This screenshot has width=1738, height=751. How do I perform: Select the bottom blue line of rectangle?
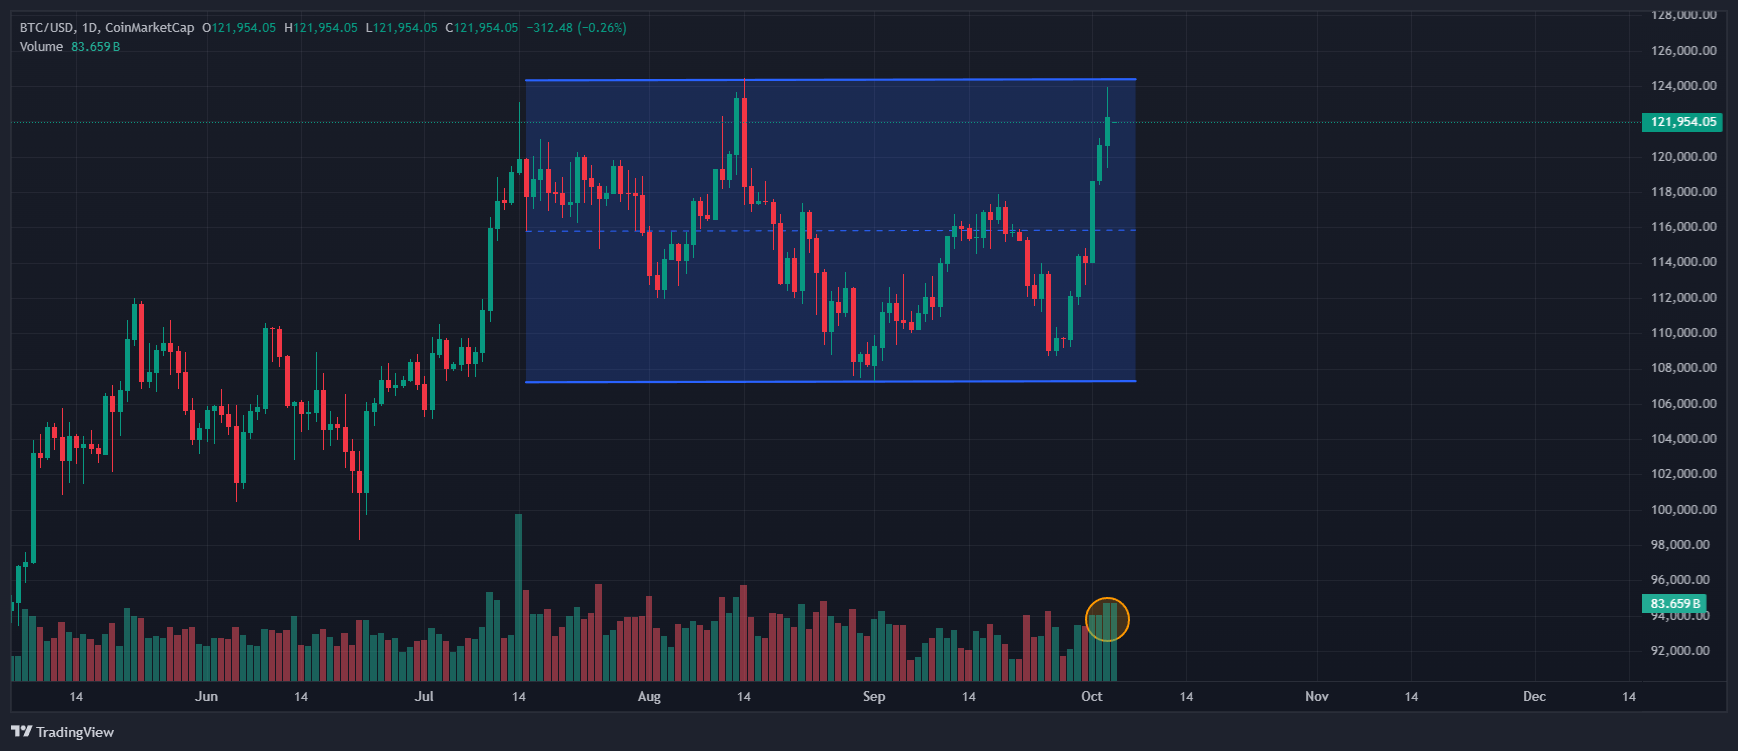click(830, 381)
